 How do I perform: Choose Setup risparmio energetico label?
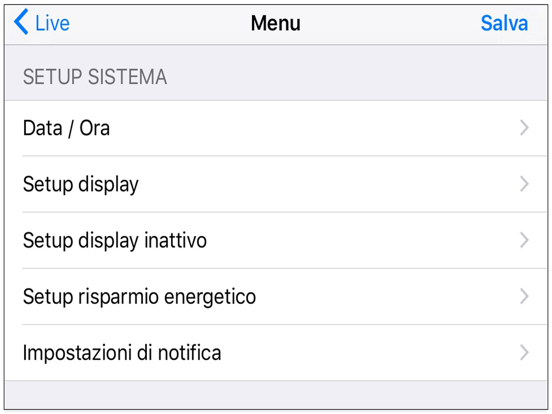139,297
